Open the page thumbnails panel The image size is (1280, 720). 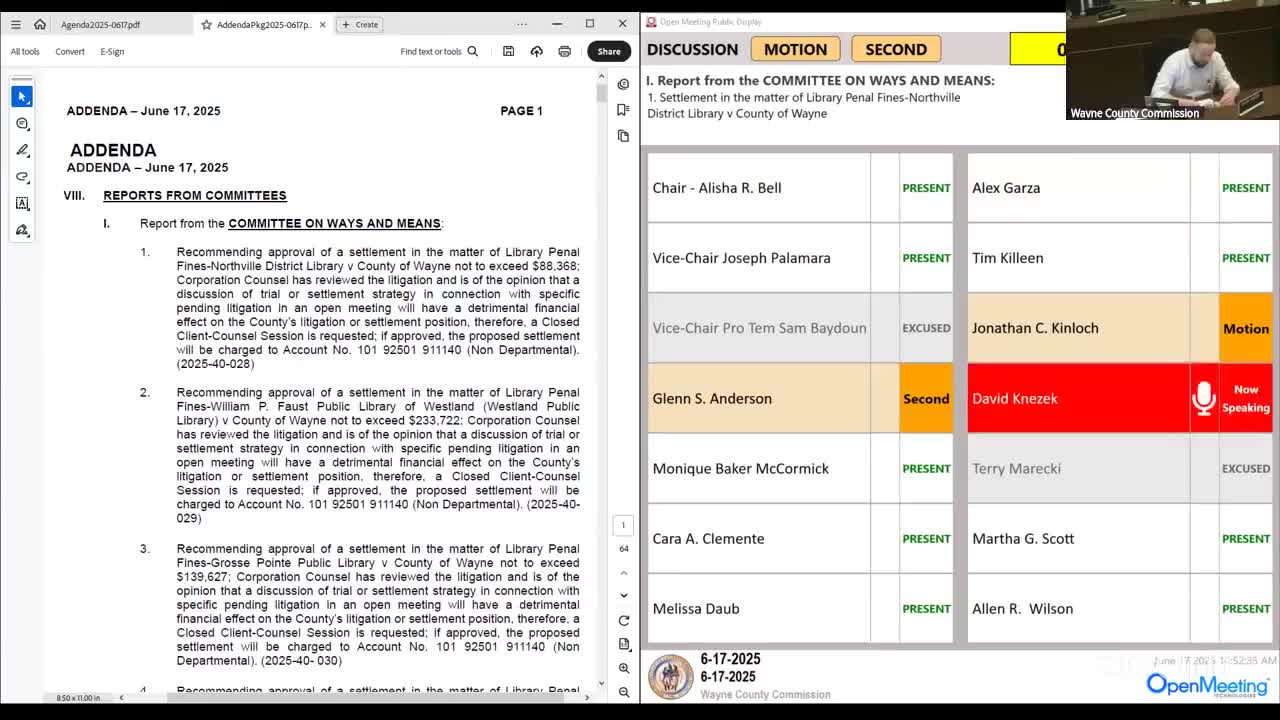[623, 135]
